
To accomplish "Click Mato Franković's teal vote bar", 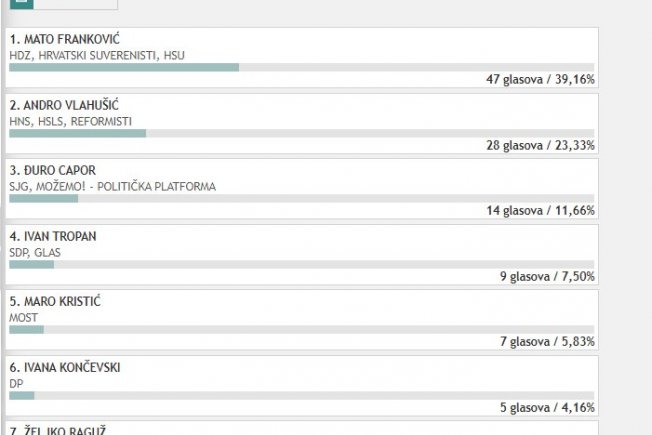I will (x=124, y=67).
